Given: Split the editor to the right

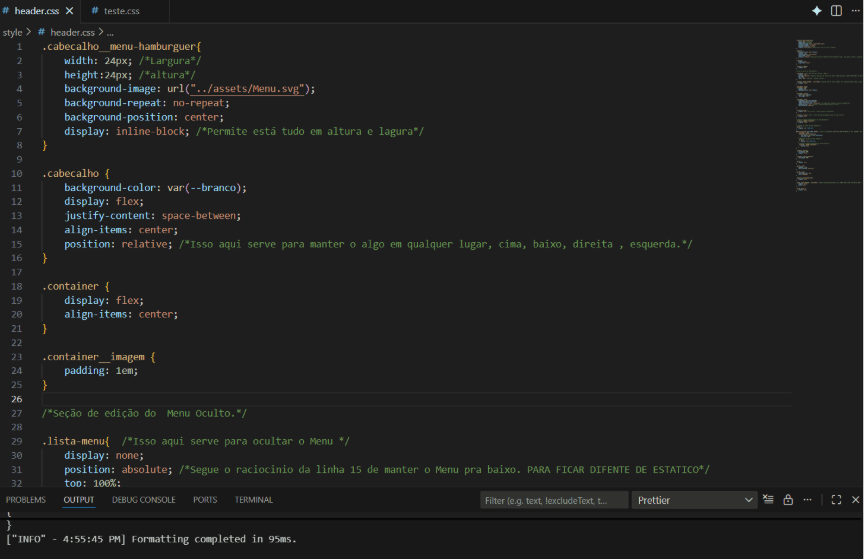Looking at the screenshot, I should pos(835,10).
